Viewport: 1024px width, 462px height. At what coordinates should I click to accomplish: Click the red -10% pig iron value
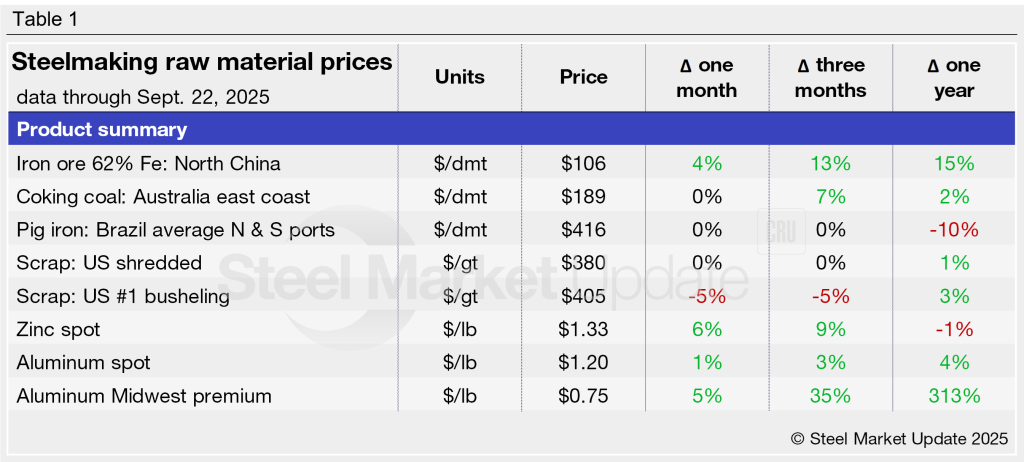pos(954,230)
